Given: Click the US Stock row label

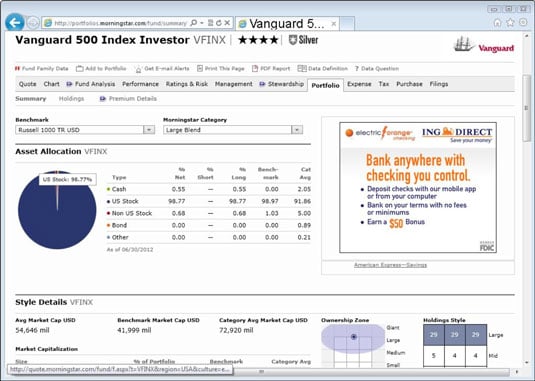Looking at the screenshot, I should [125, 201].
